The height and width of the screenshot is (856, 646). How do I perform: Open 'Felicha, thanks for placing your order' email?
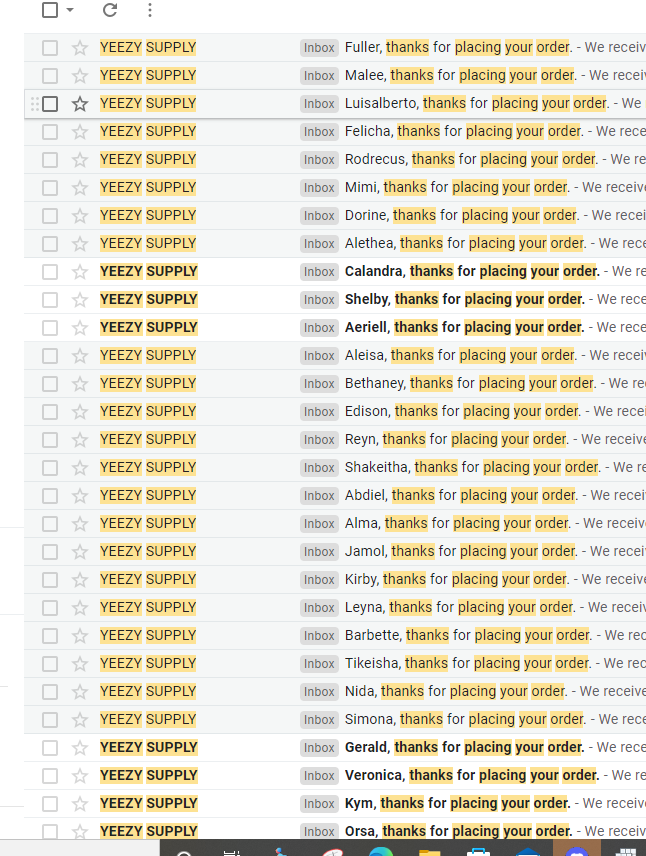(464, 132)
